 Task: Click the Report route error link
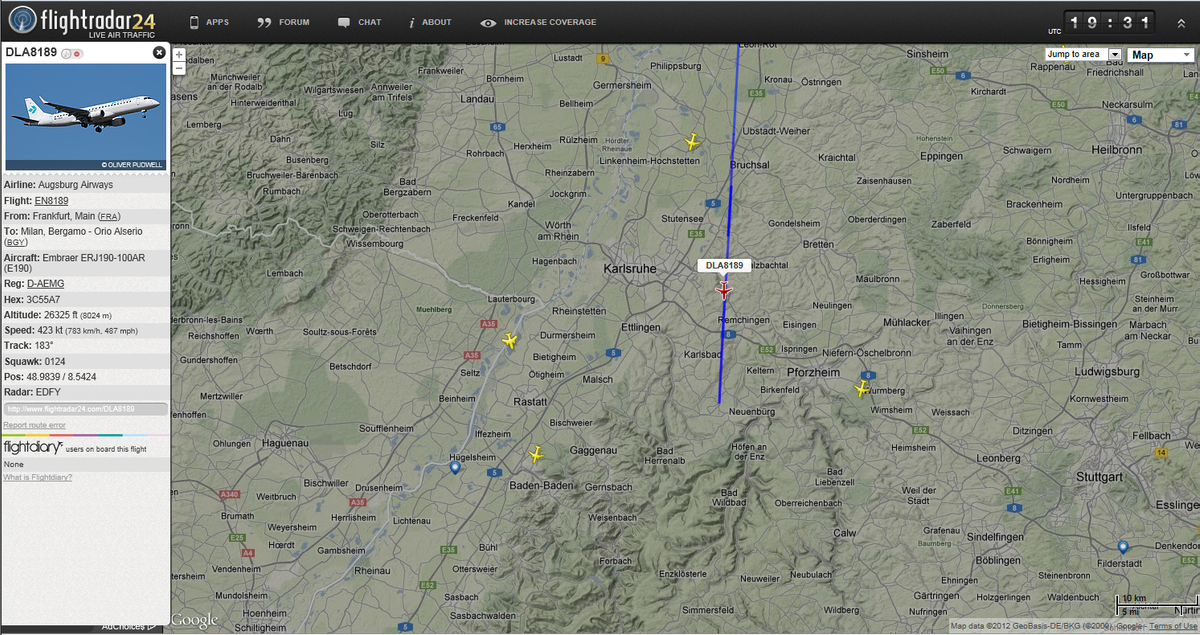coord(35,425)
